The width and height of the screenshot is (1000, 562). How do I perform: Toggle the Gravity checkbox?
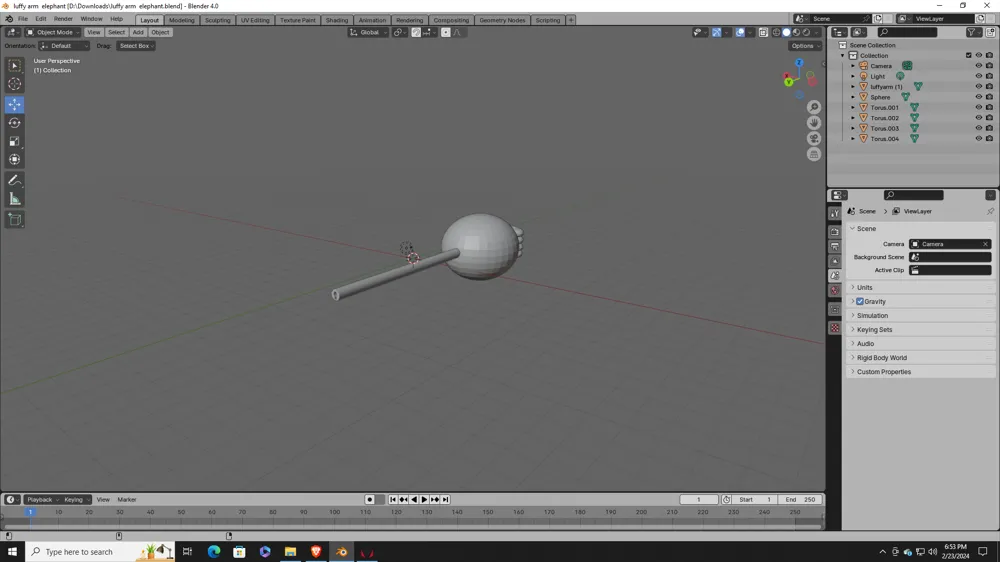pyautogui.click(x=860, y=301)
